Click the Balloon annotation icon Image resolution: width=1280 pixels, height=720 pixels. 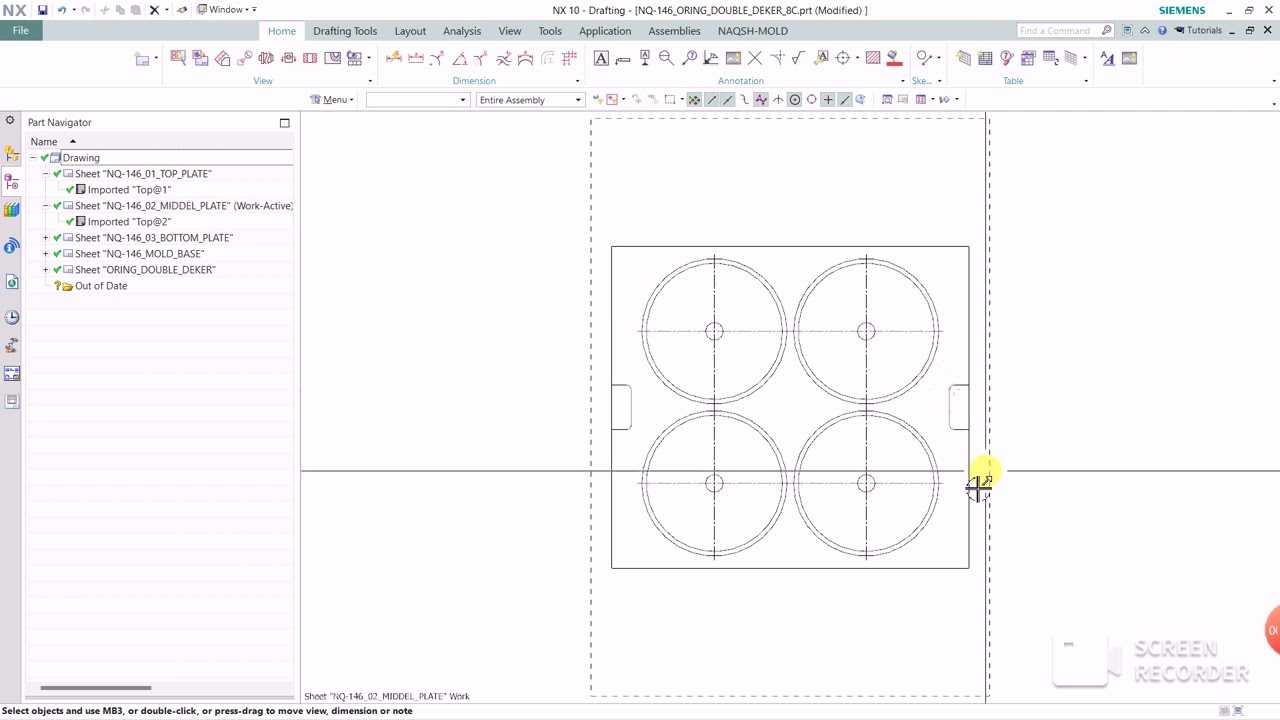pyautogui.click(x=690, y=58)
